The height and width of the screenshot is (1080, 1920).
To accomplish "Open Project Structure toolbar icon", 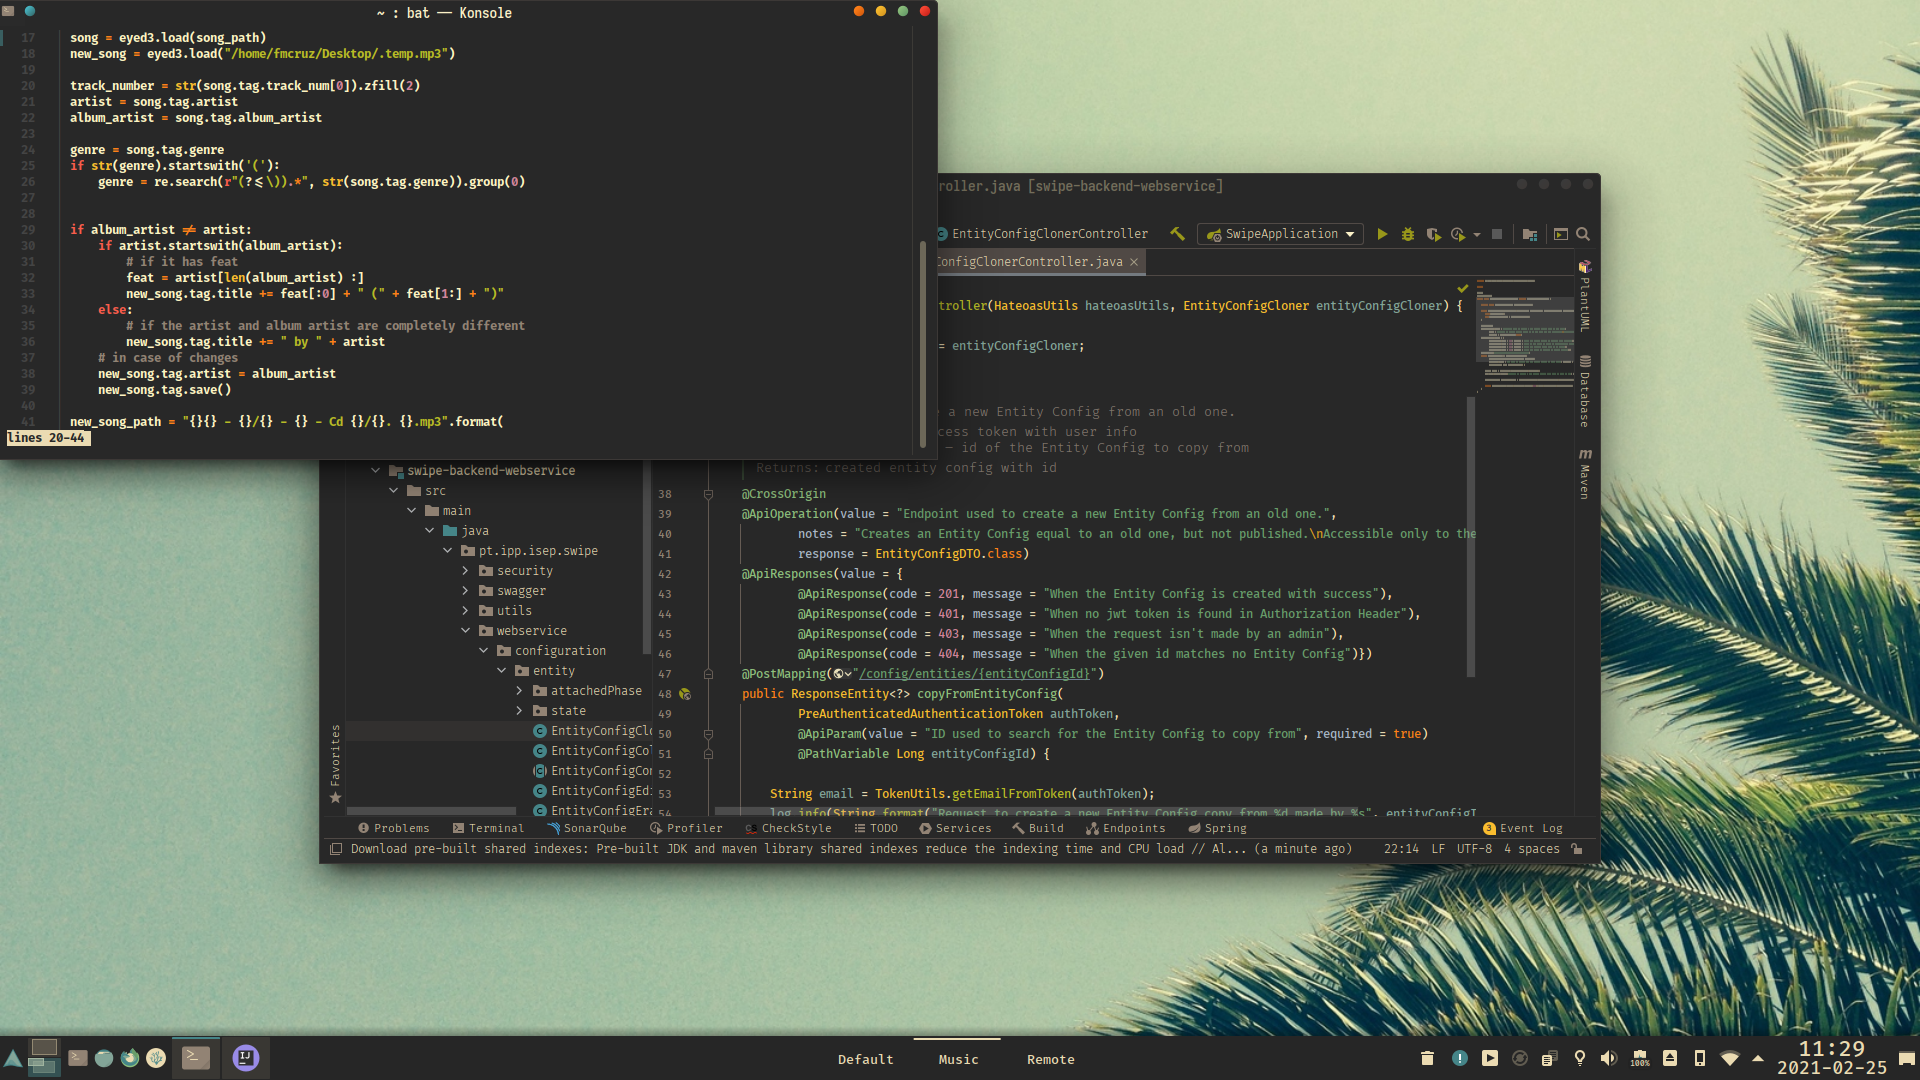I will point(1530,234).
